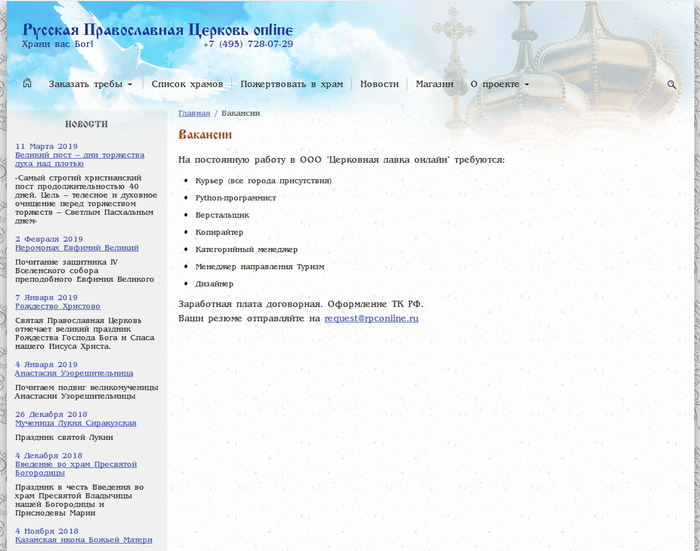
Task: Open 'Анастасия Узорешительница' news link
Action: (74, 373)
